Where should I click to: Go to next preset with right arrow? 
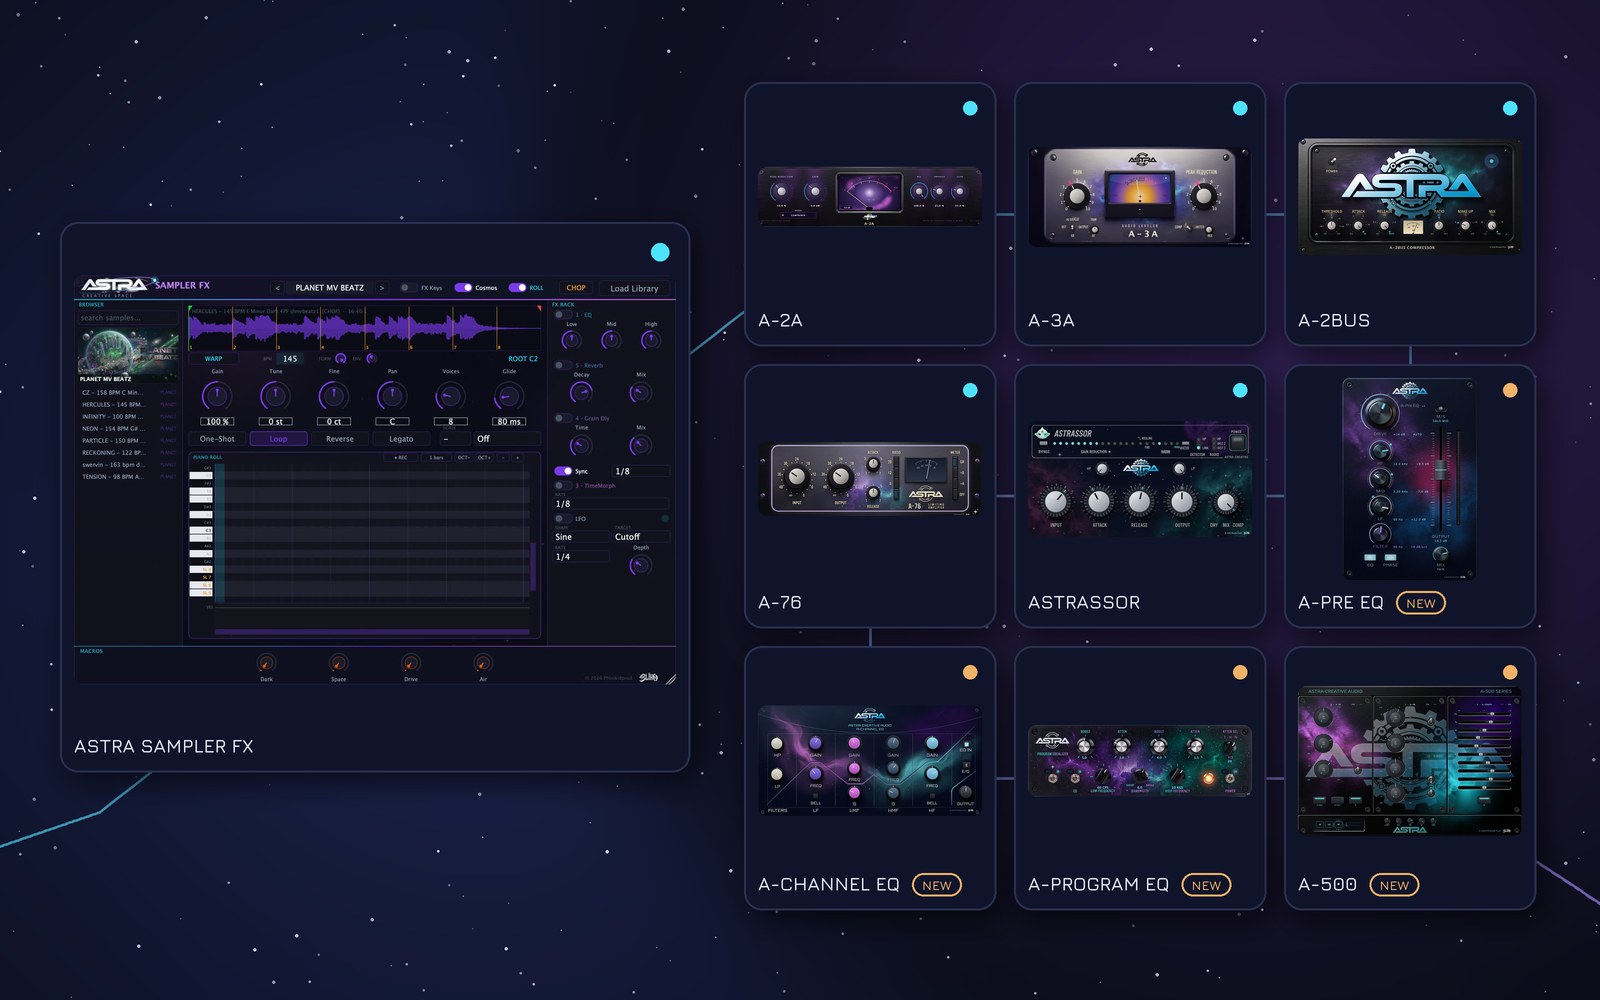tap(381, 288)
